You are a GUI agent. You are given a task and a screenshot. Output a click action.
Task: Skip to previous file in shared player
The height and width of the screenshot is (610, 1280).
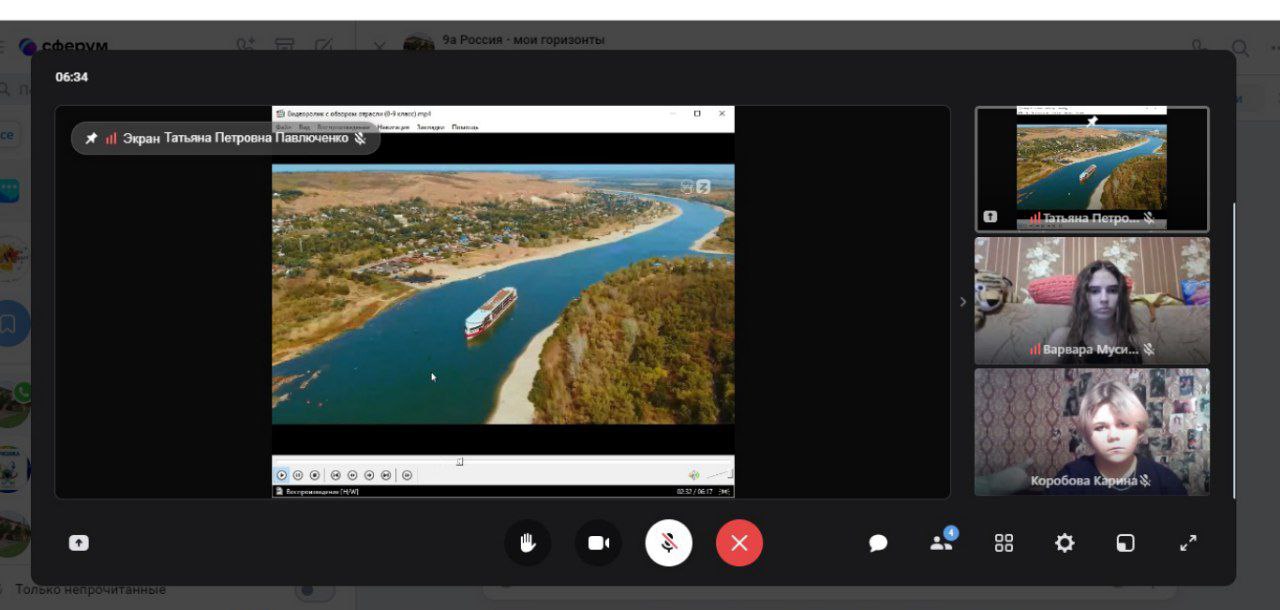tap(336, 475)
